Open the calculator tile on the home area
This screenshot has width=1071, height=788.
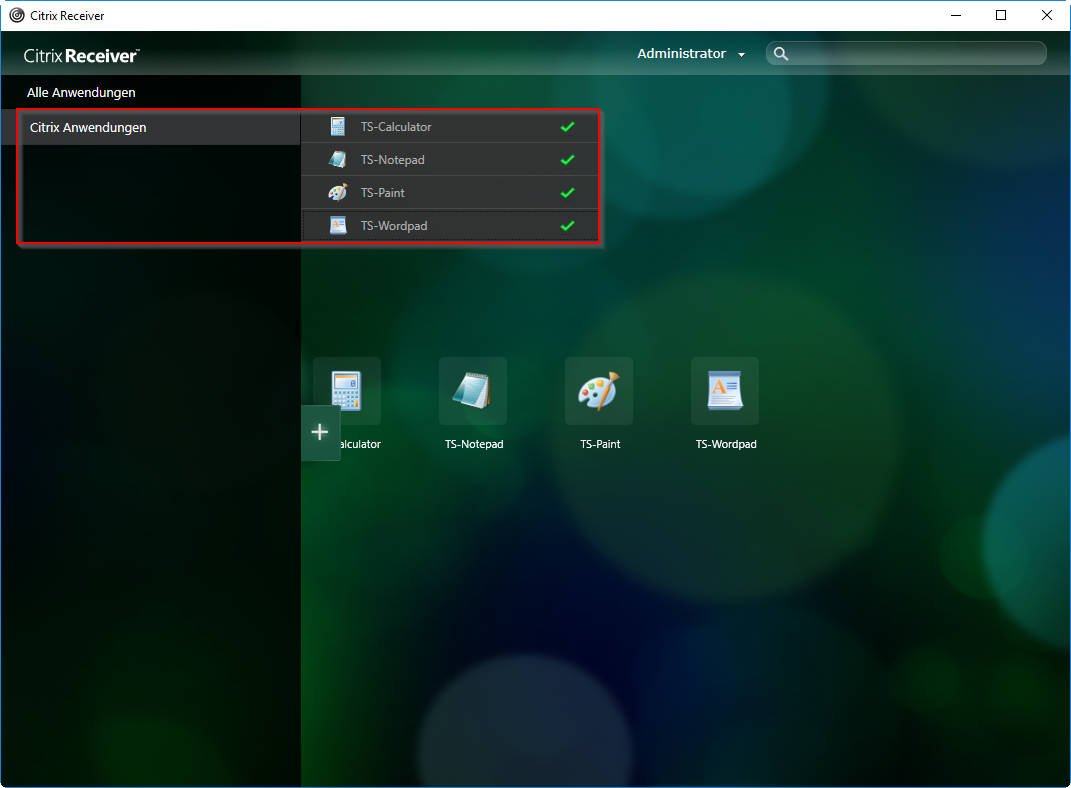(x=347, y=391)
